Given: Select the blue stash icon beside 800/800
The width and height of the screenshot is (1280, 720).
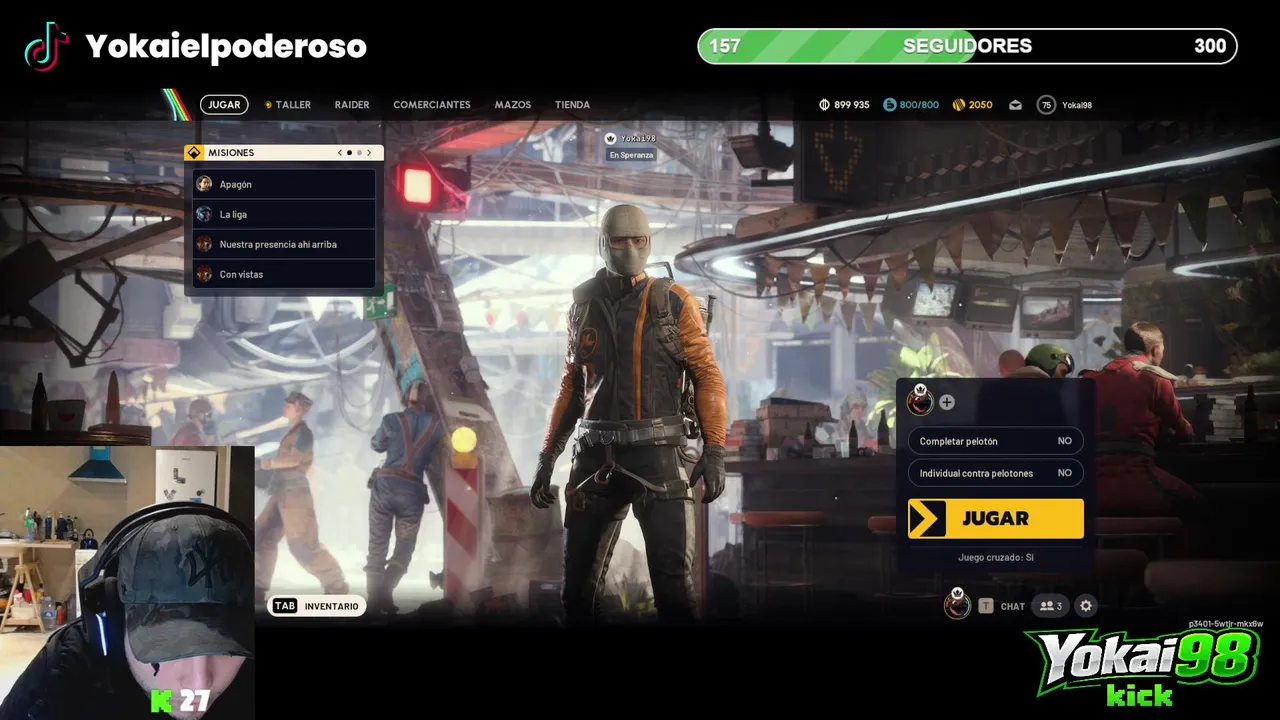Looking at the screenshot, I should click(x=889, y=105).
